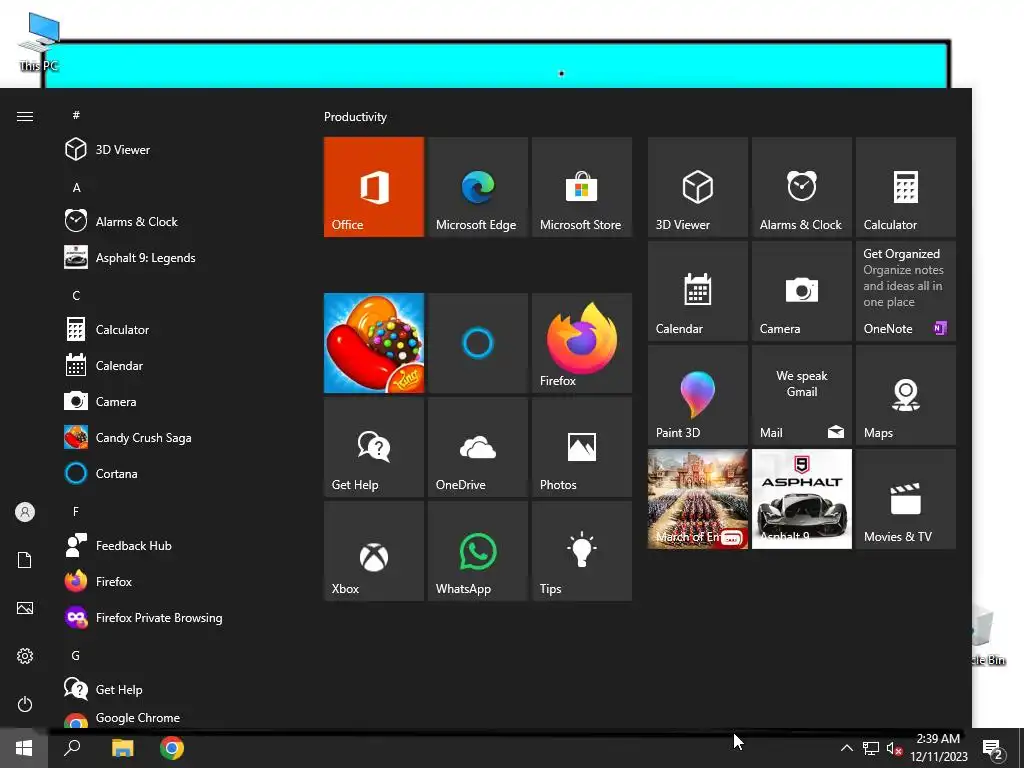
Task: Click the F letter header in app list
Action: point(76,511)
